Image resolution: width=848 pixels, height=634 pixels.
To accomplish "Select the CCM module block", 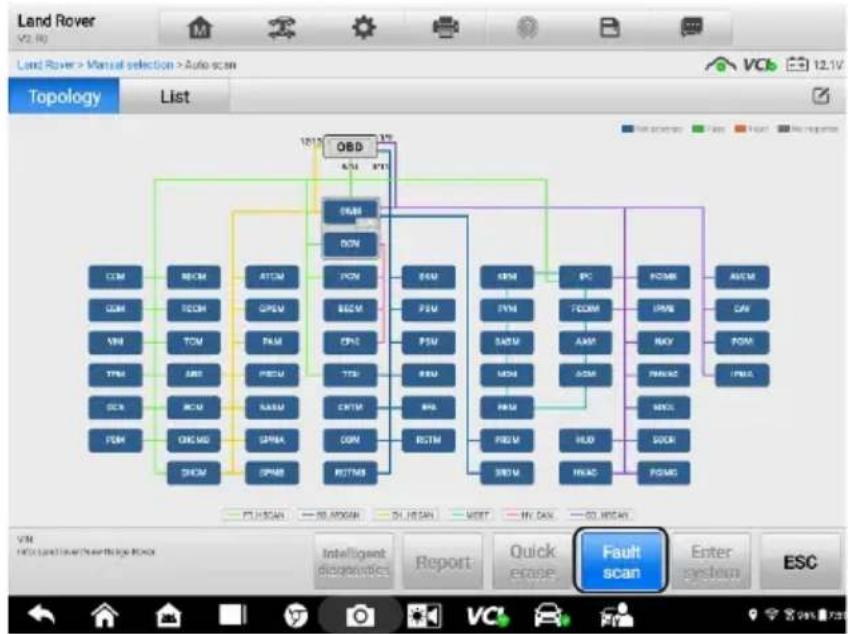I will [115, 277].
